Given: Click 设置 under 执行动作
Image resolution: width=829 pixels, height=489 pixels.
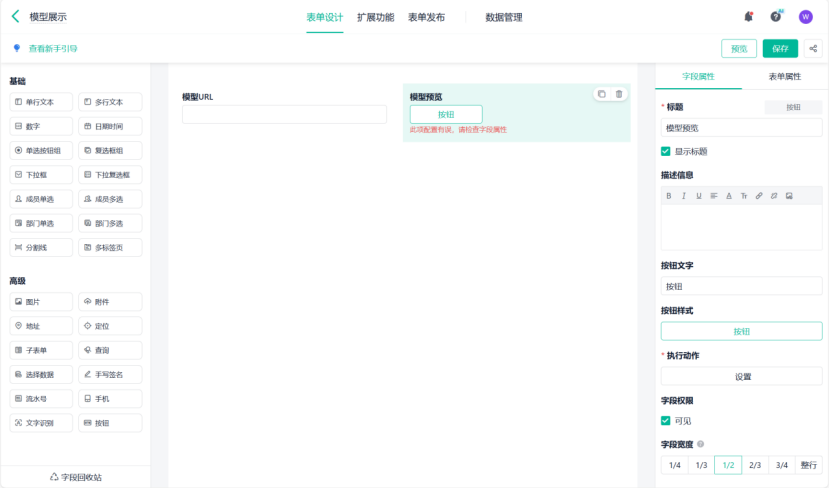Looking at the screenshot, I should point(742,376).
